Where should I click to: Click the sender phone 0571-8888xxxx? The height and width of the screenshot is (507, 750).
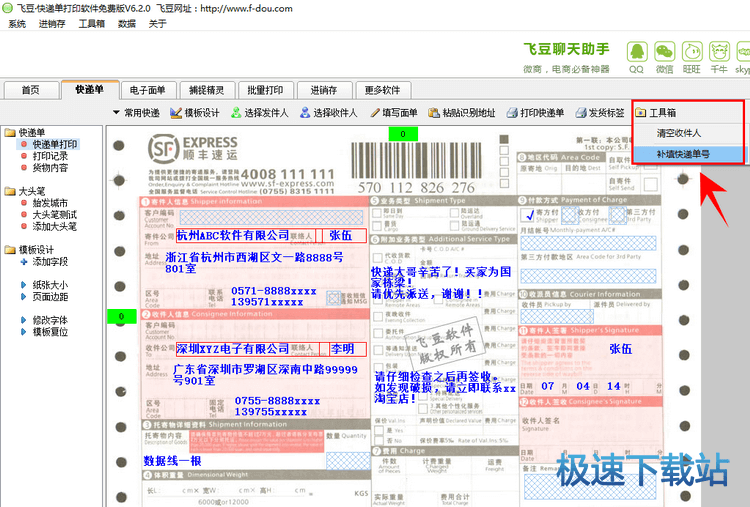tap(274, 291)
